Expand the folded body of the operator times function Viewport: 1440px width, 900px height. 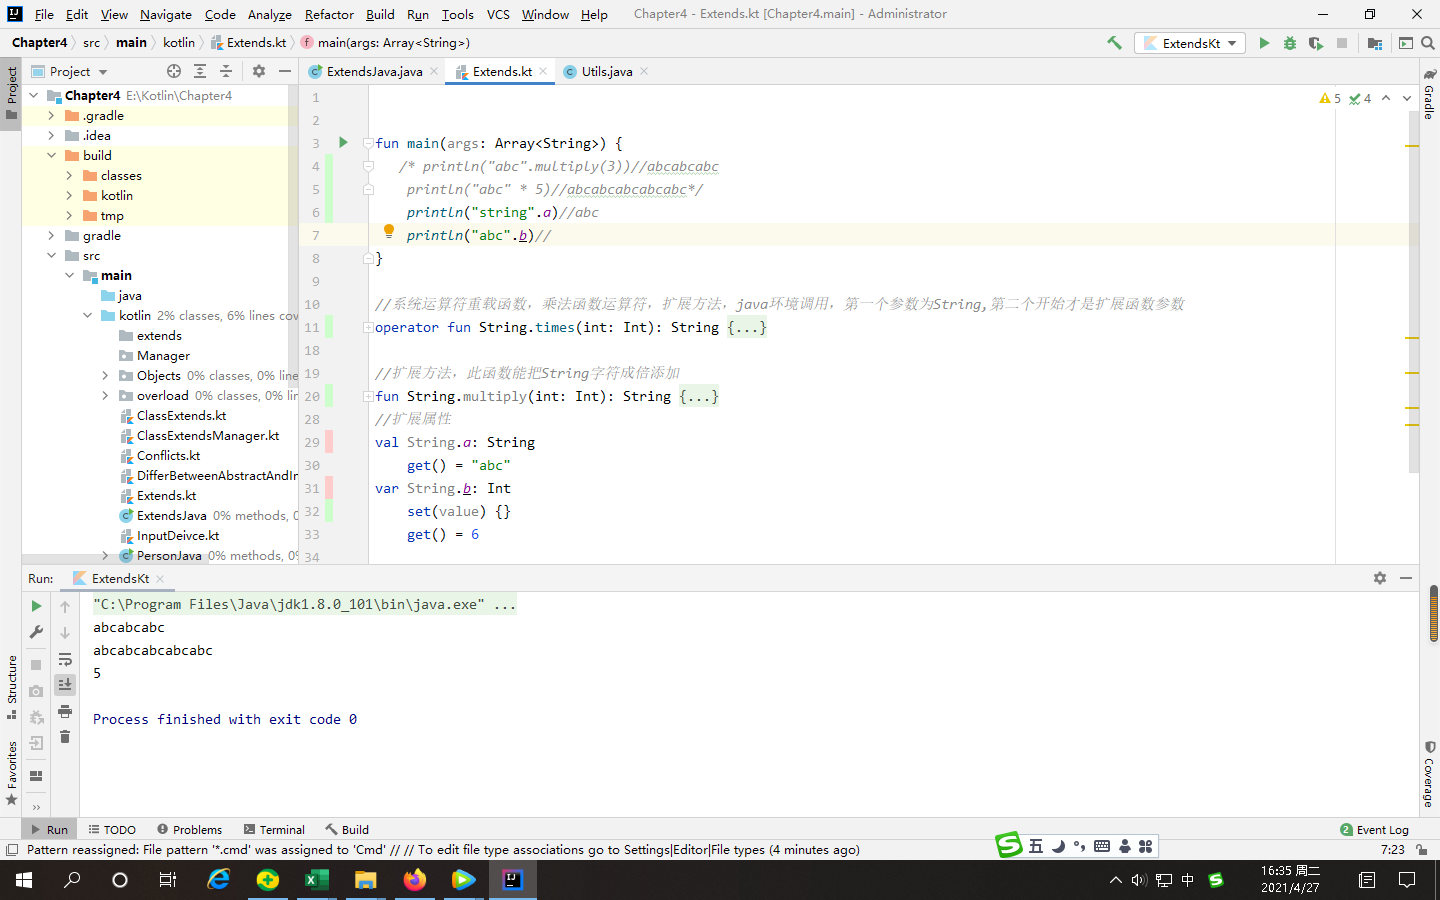point(747,327)
